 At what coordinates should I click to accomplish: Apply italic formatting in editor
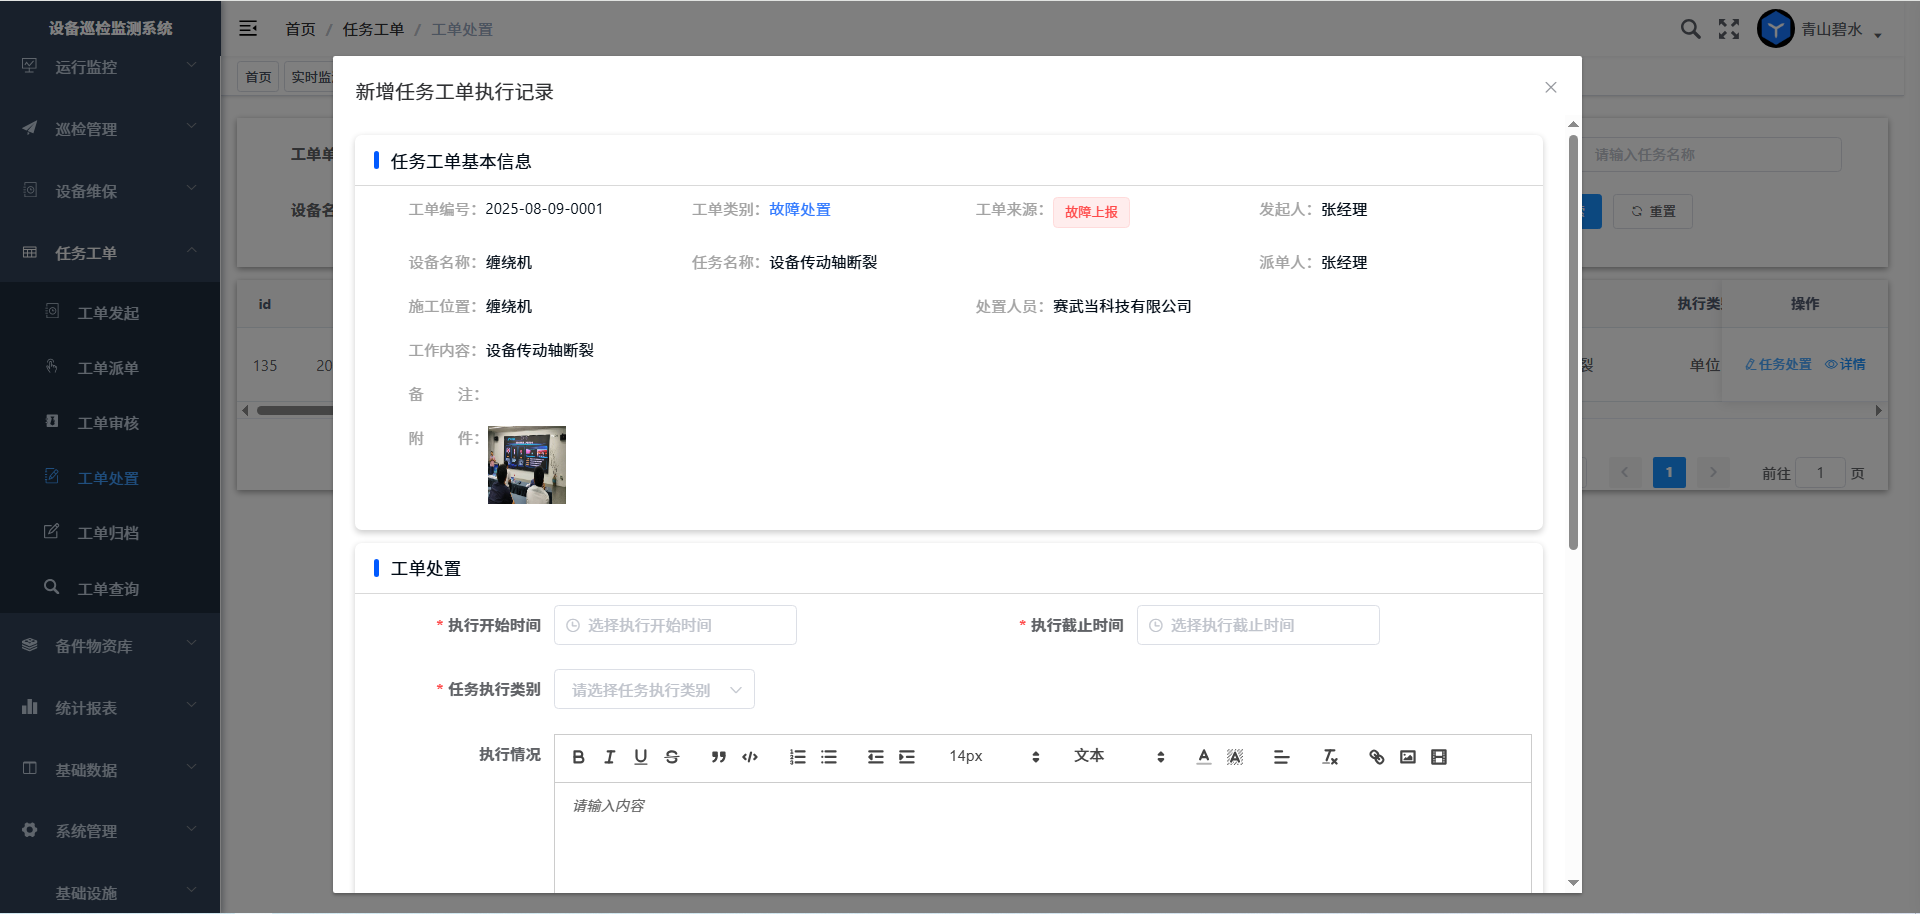(x=609, y=757)
